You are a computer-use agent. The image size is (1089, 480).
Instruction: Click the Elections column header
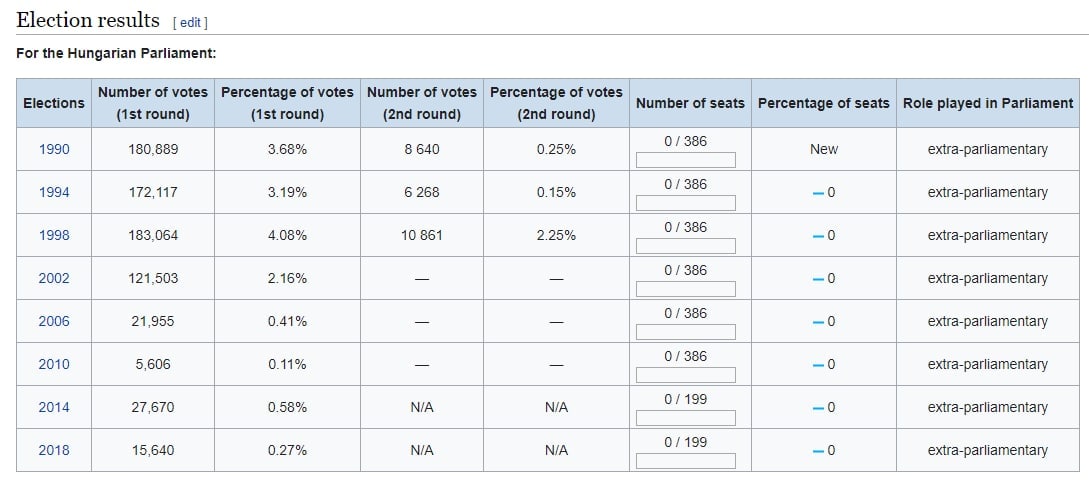coord(54,103)
